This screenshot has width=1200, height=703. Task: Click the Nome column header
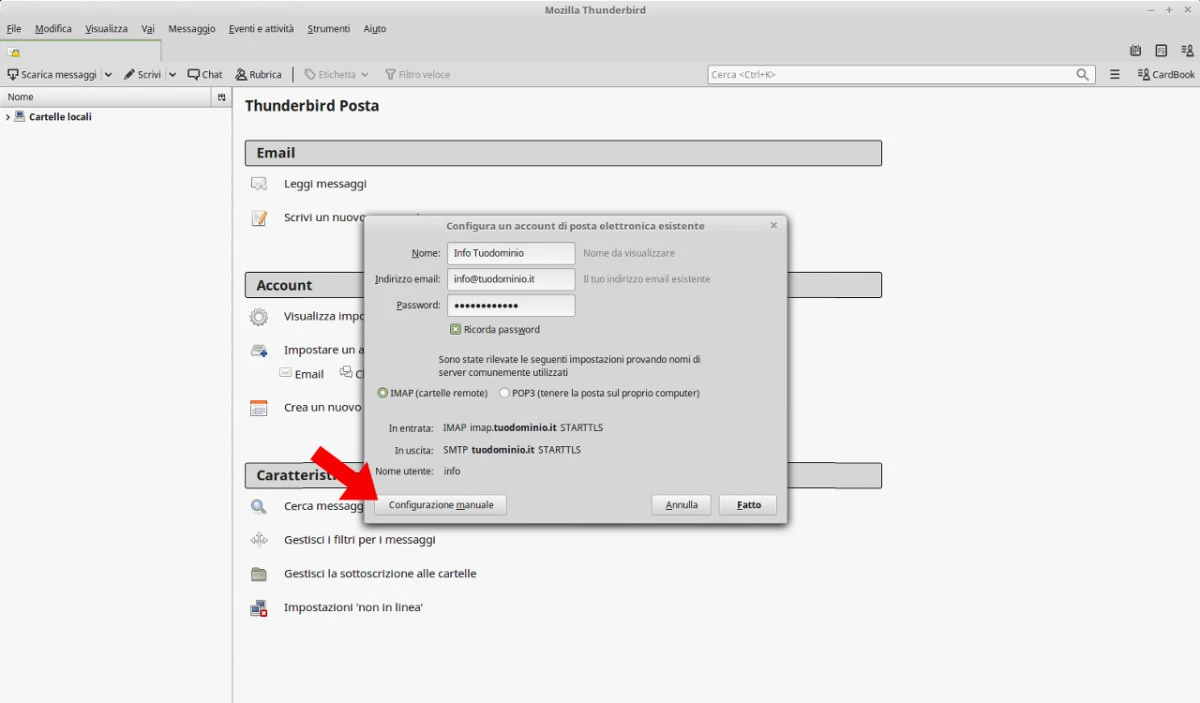[106, 97]
